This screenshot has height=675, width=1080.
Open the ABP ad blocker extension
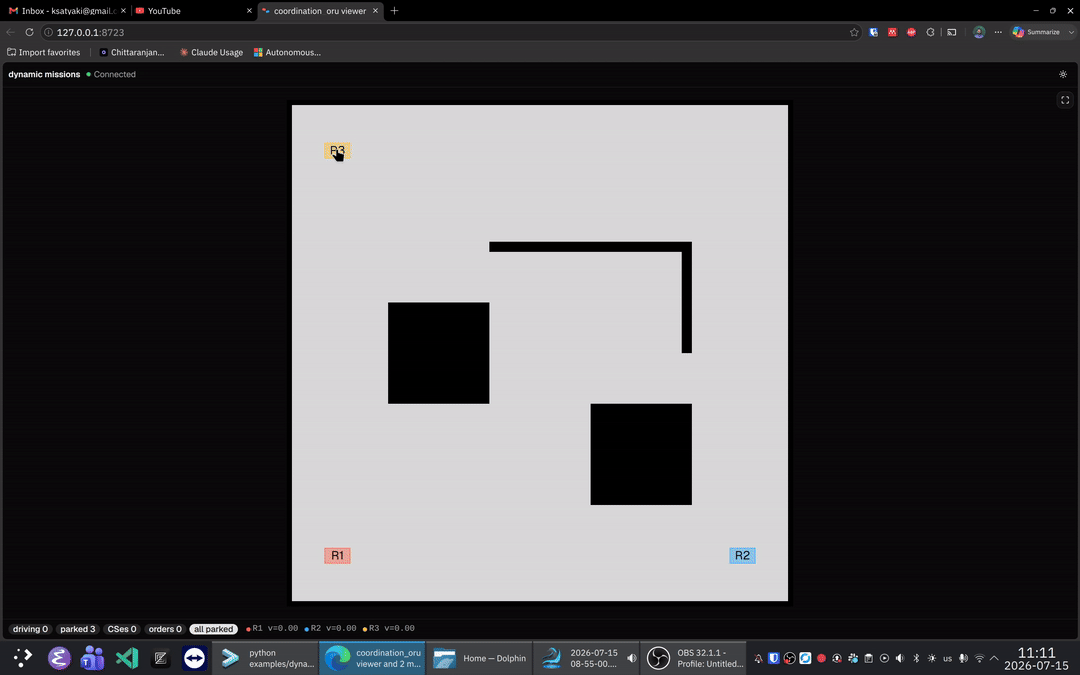(911, 32)
